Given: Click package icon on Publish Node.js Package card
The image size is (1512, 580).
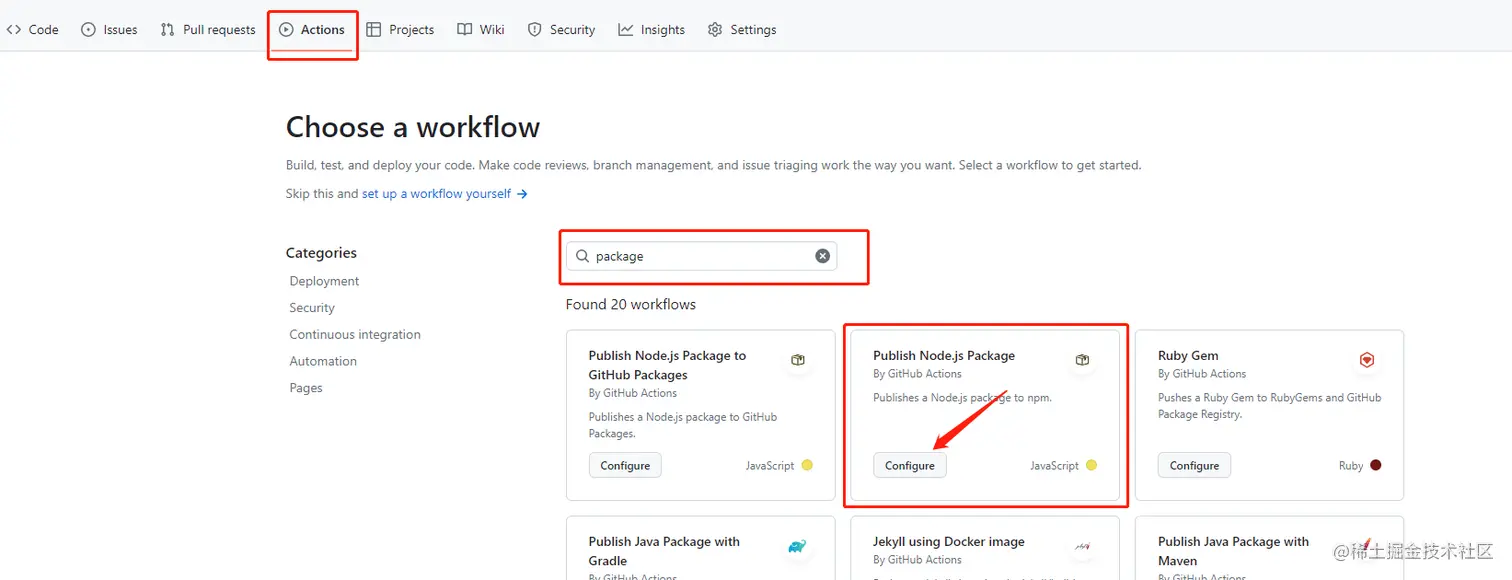Looking at the screenshot, I should click(x=1082, y=360).
